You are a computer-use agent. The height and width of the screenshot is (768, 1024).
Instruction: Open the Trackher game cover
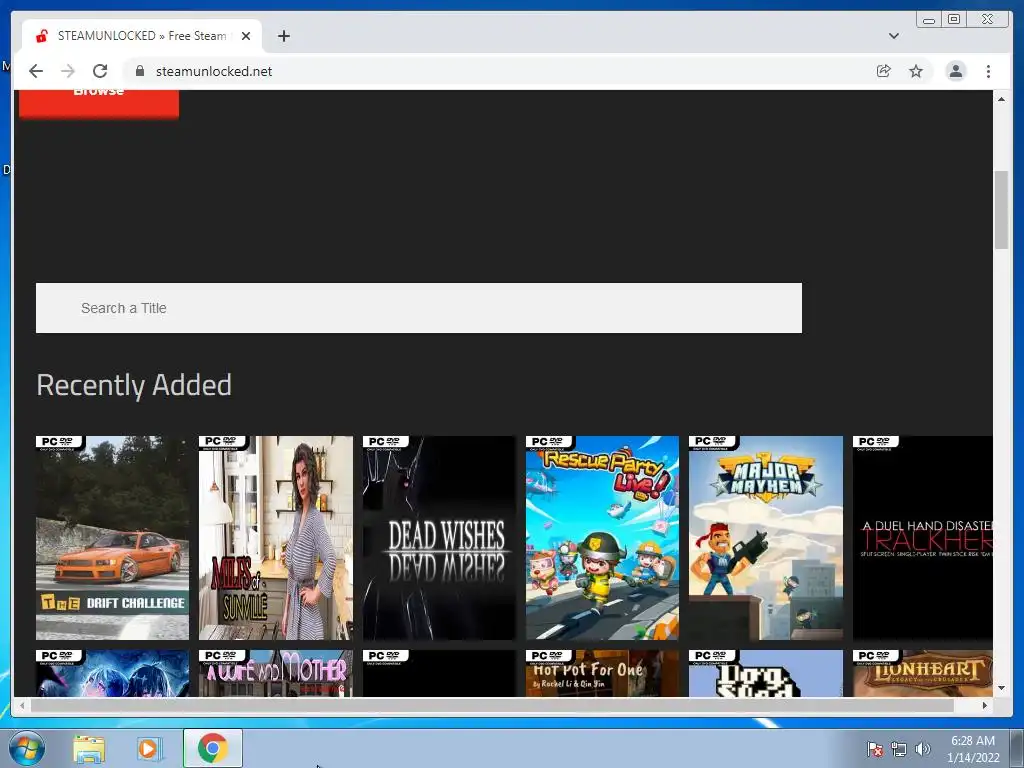point(922,538)
